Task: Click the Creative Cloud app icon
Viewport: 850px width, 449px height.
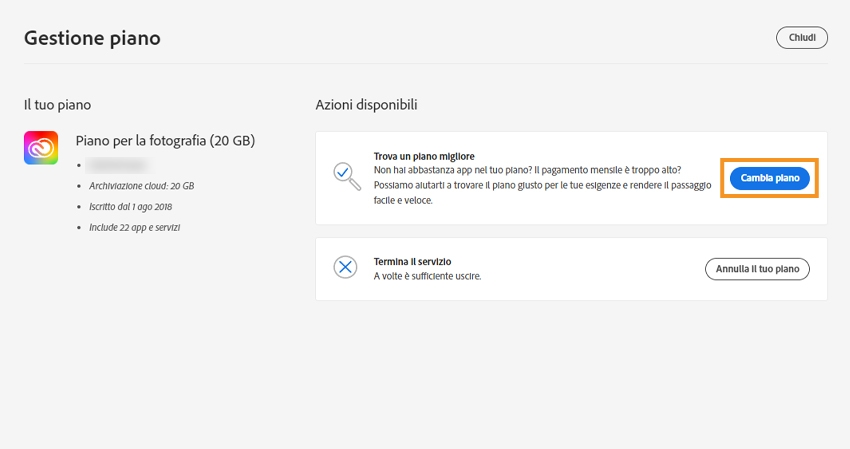Action: tap(41, 148)
